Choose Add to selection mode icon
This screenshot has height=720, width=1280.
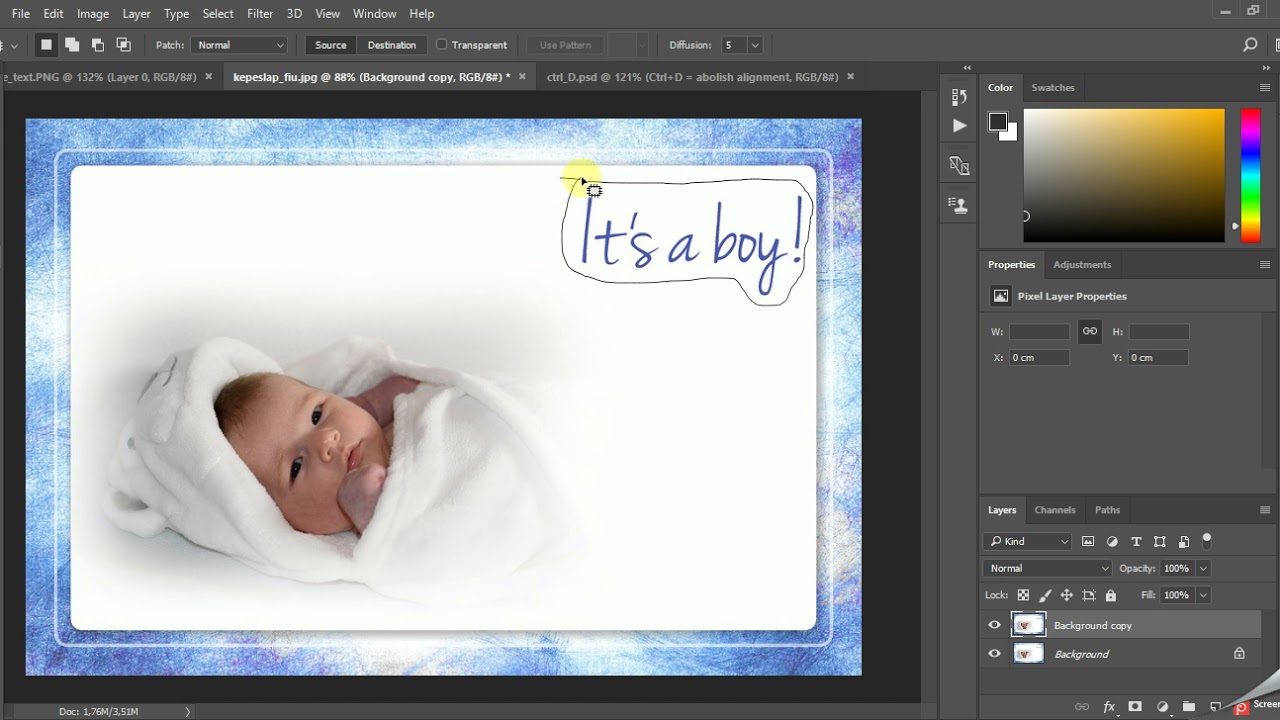(72, 45)
